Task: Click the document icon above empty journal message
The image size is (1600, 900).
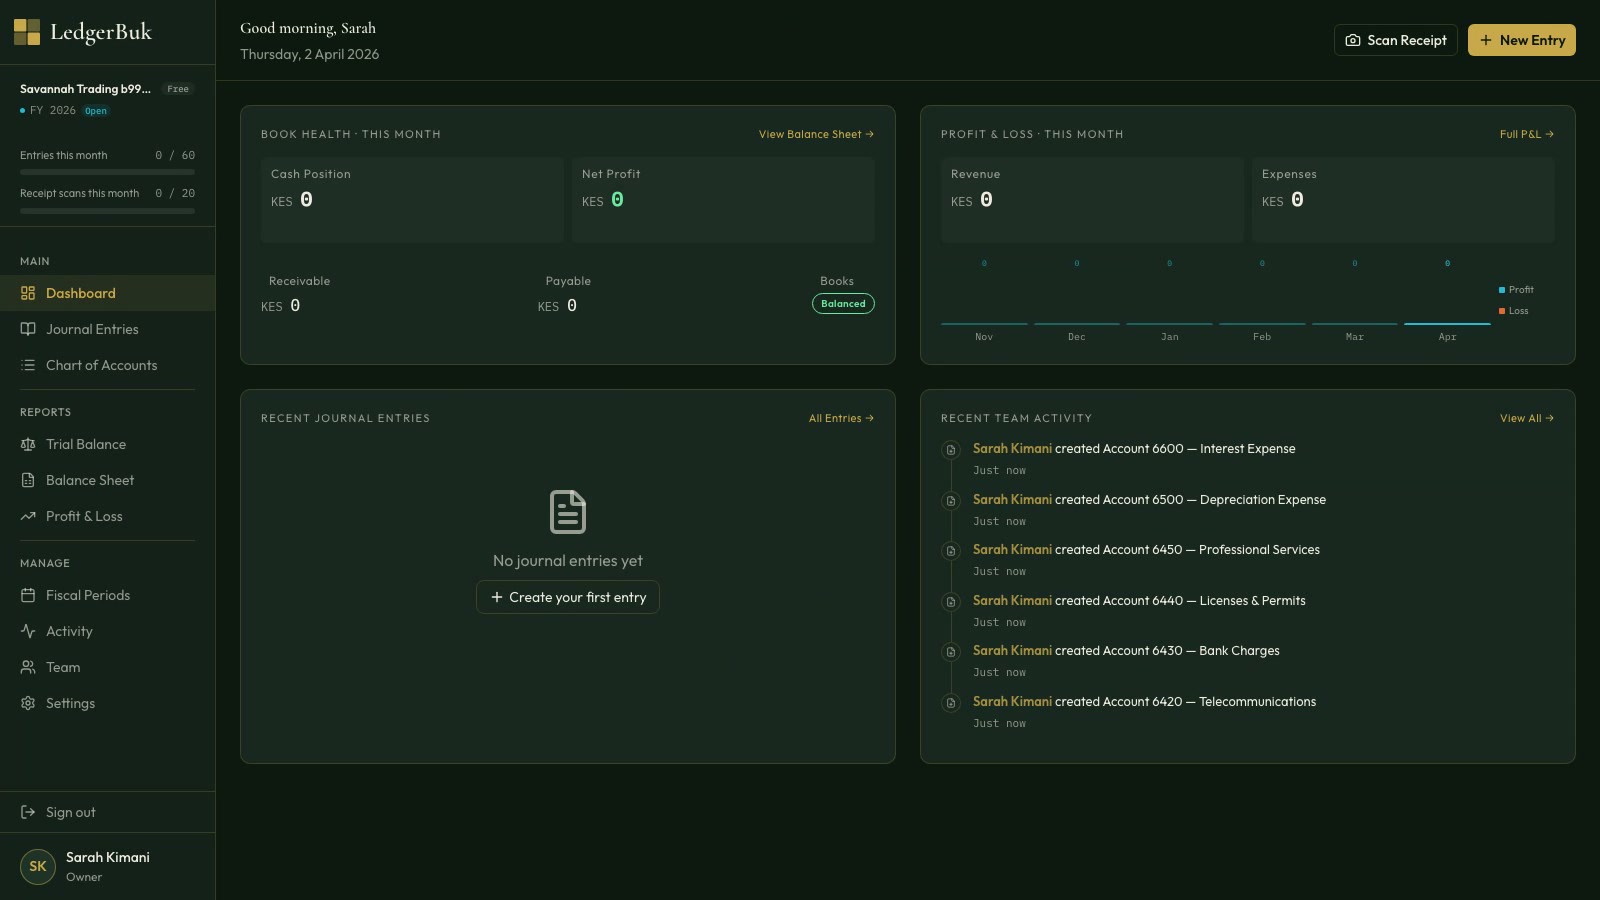Action: (567, 512)
